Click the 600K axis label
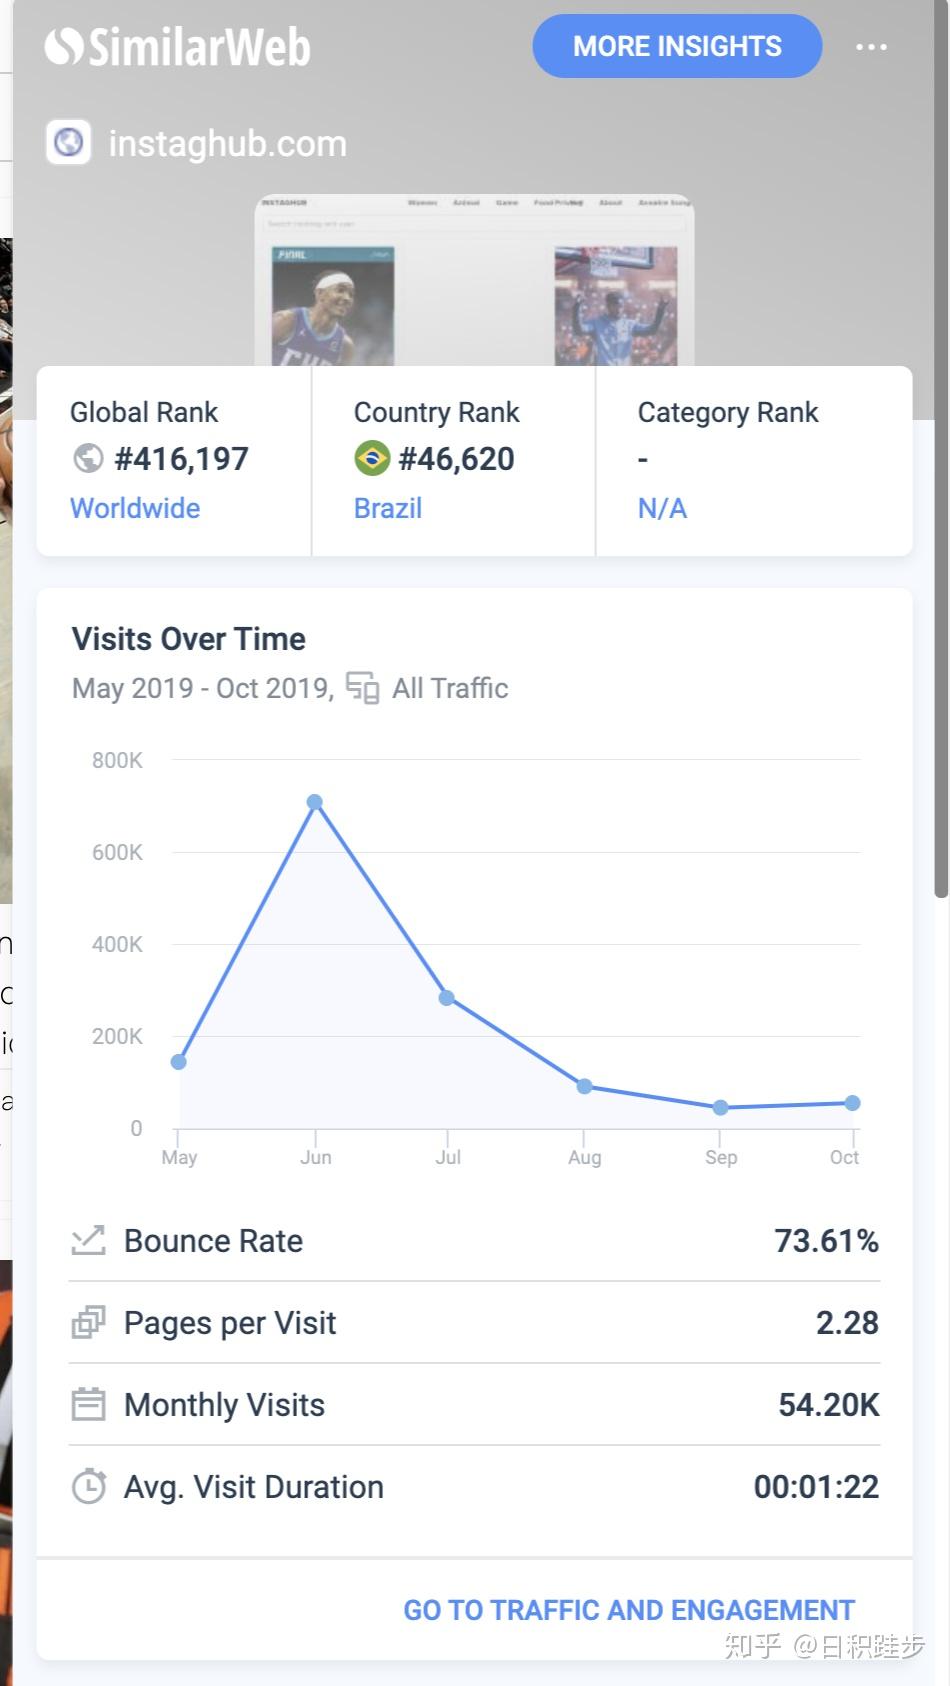 point(117,852)
